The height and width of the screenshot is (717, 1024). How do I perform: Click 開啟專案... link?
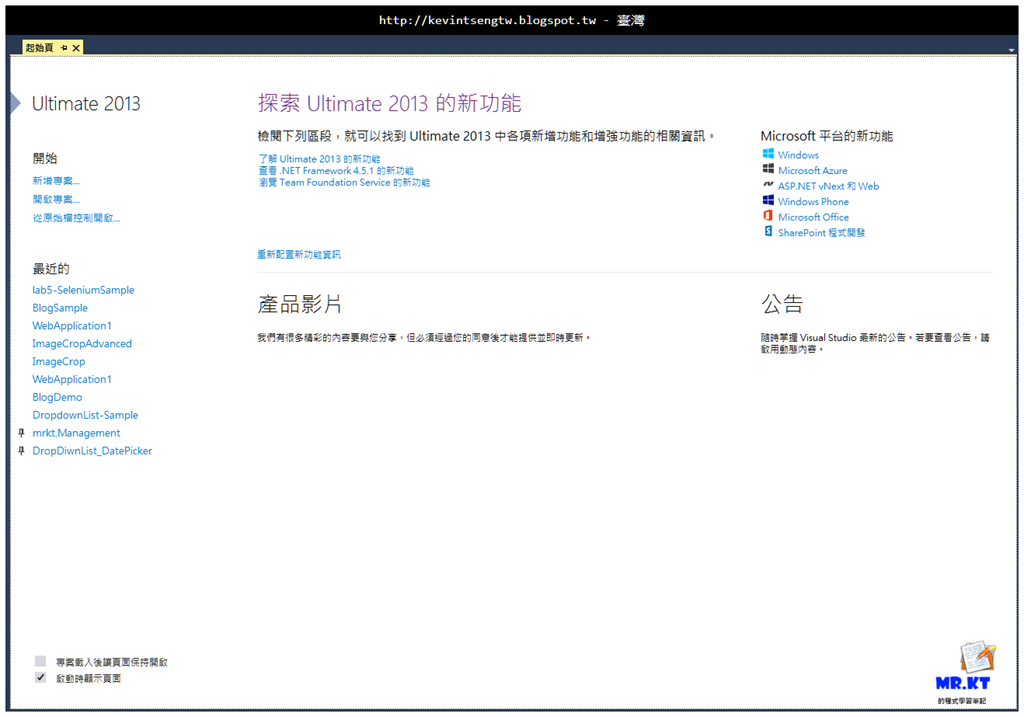[x=56, y=199]
